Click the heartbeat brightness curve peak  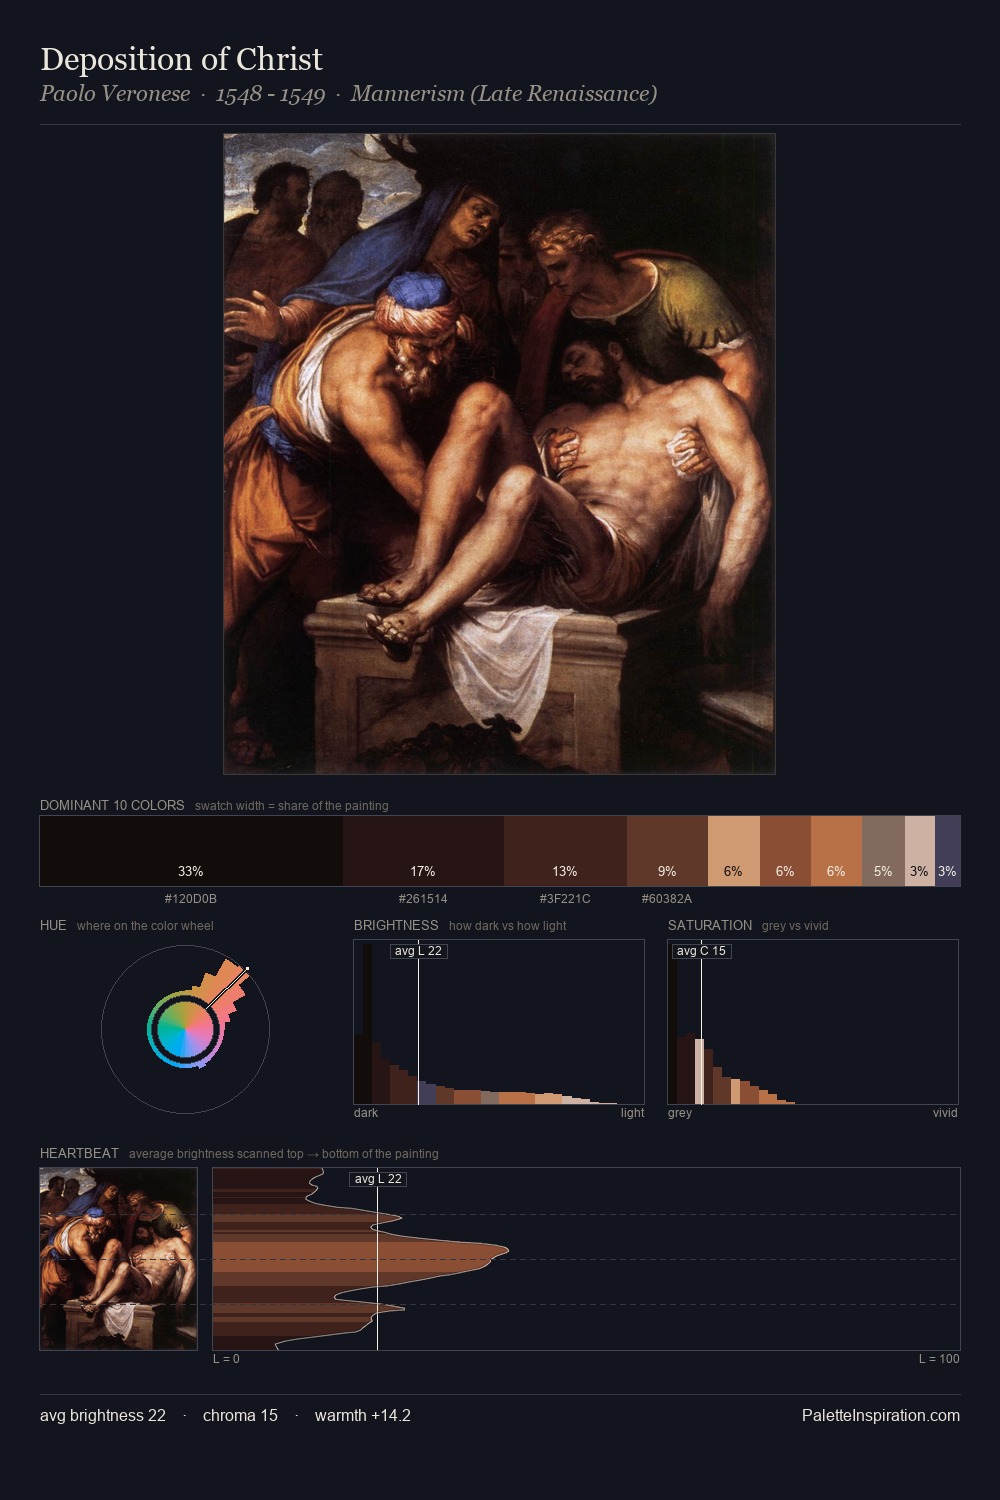(x=508, y=1250)
